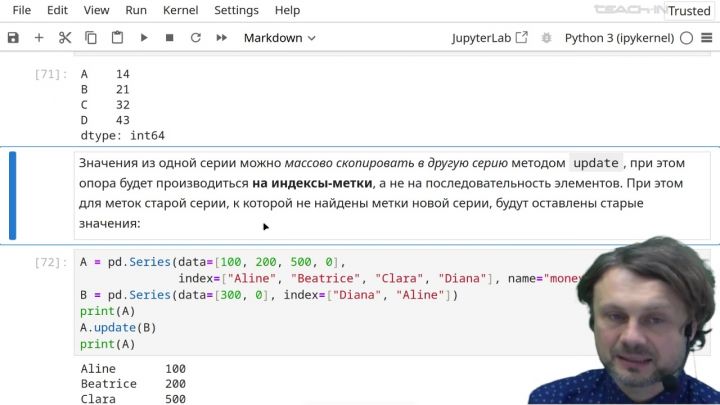The height and width of the screenshot is (405, 720).
Task: Open the Kernel menu
Action: [181, 10]
